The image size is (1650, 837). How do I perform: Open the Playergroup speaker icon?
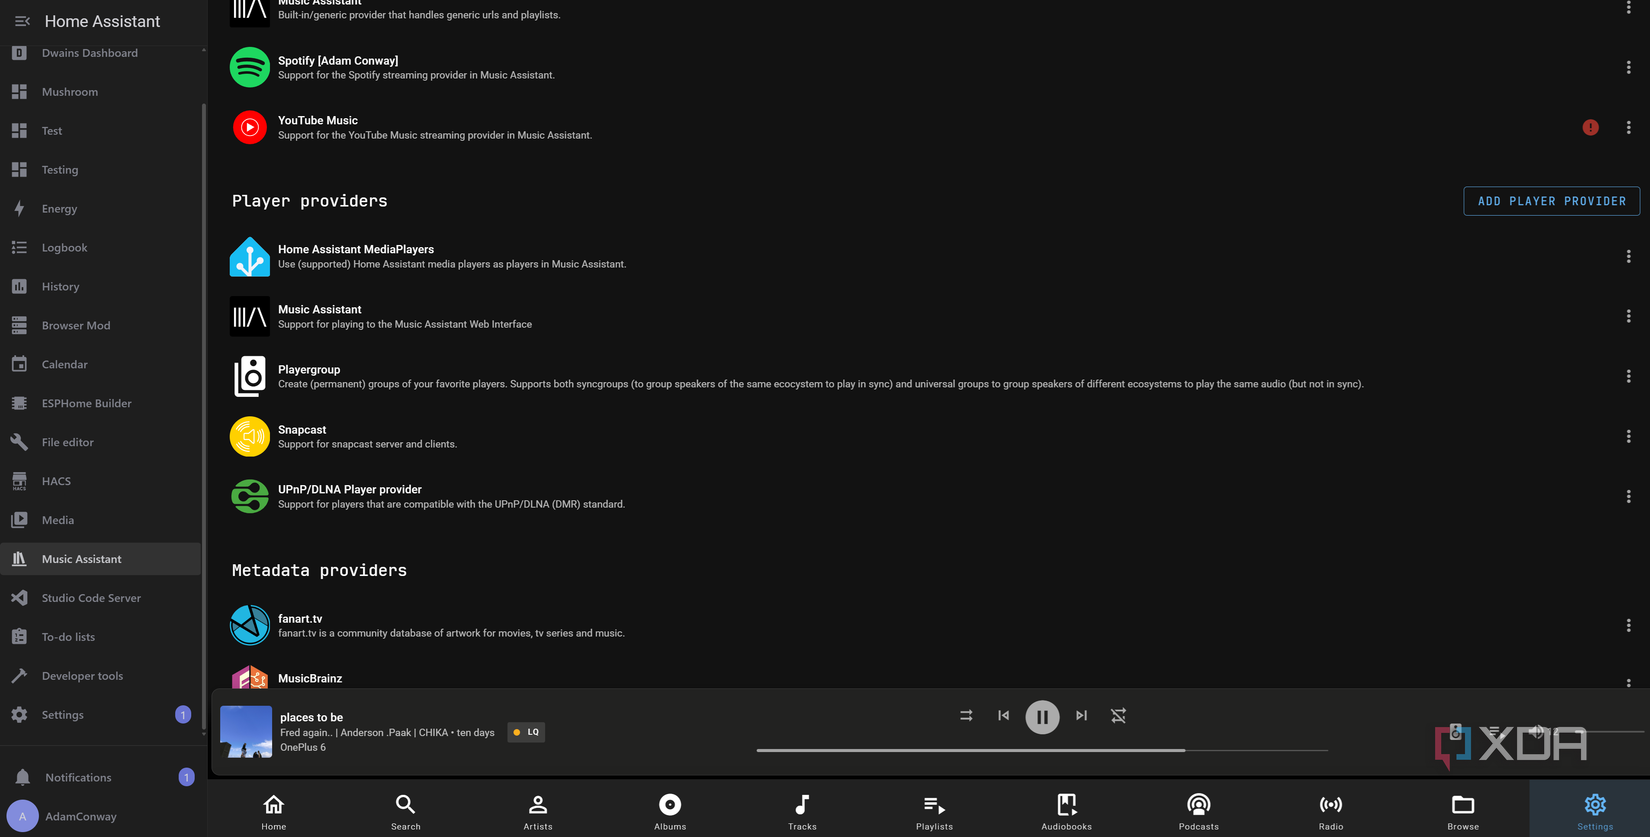click(250, 376)
